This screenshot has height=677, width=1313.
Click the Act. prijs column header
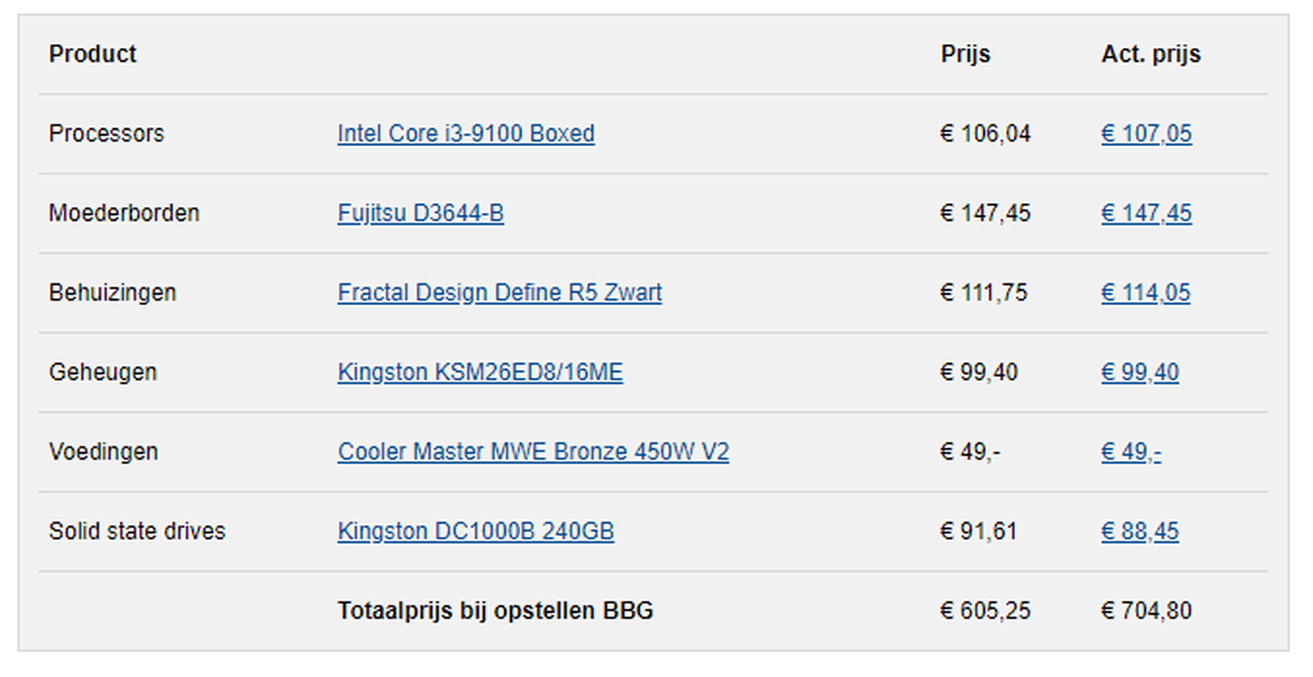coord(1150,54)
